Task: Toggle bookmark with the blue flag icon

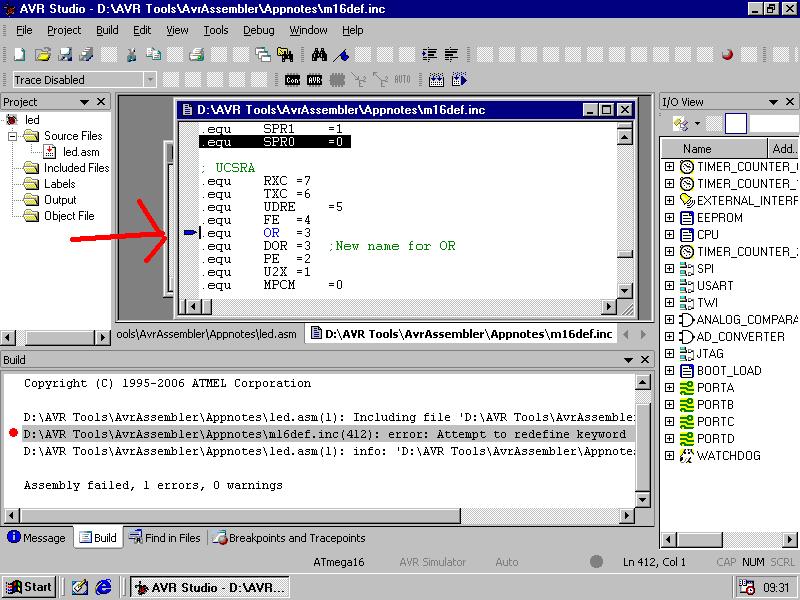Action: click(x=341, y=55)
